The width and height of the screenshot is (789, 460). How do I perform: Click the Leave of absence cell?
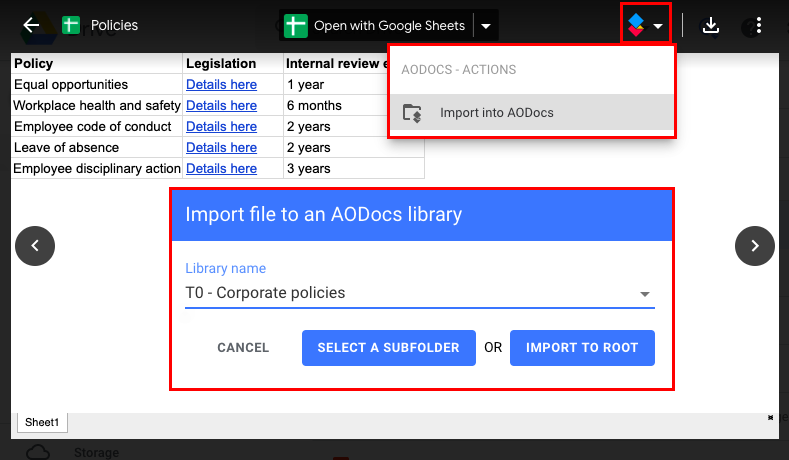click(x=97, y=147)
